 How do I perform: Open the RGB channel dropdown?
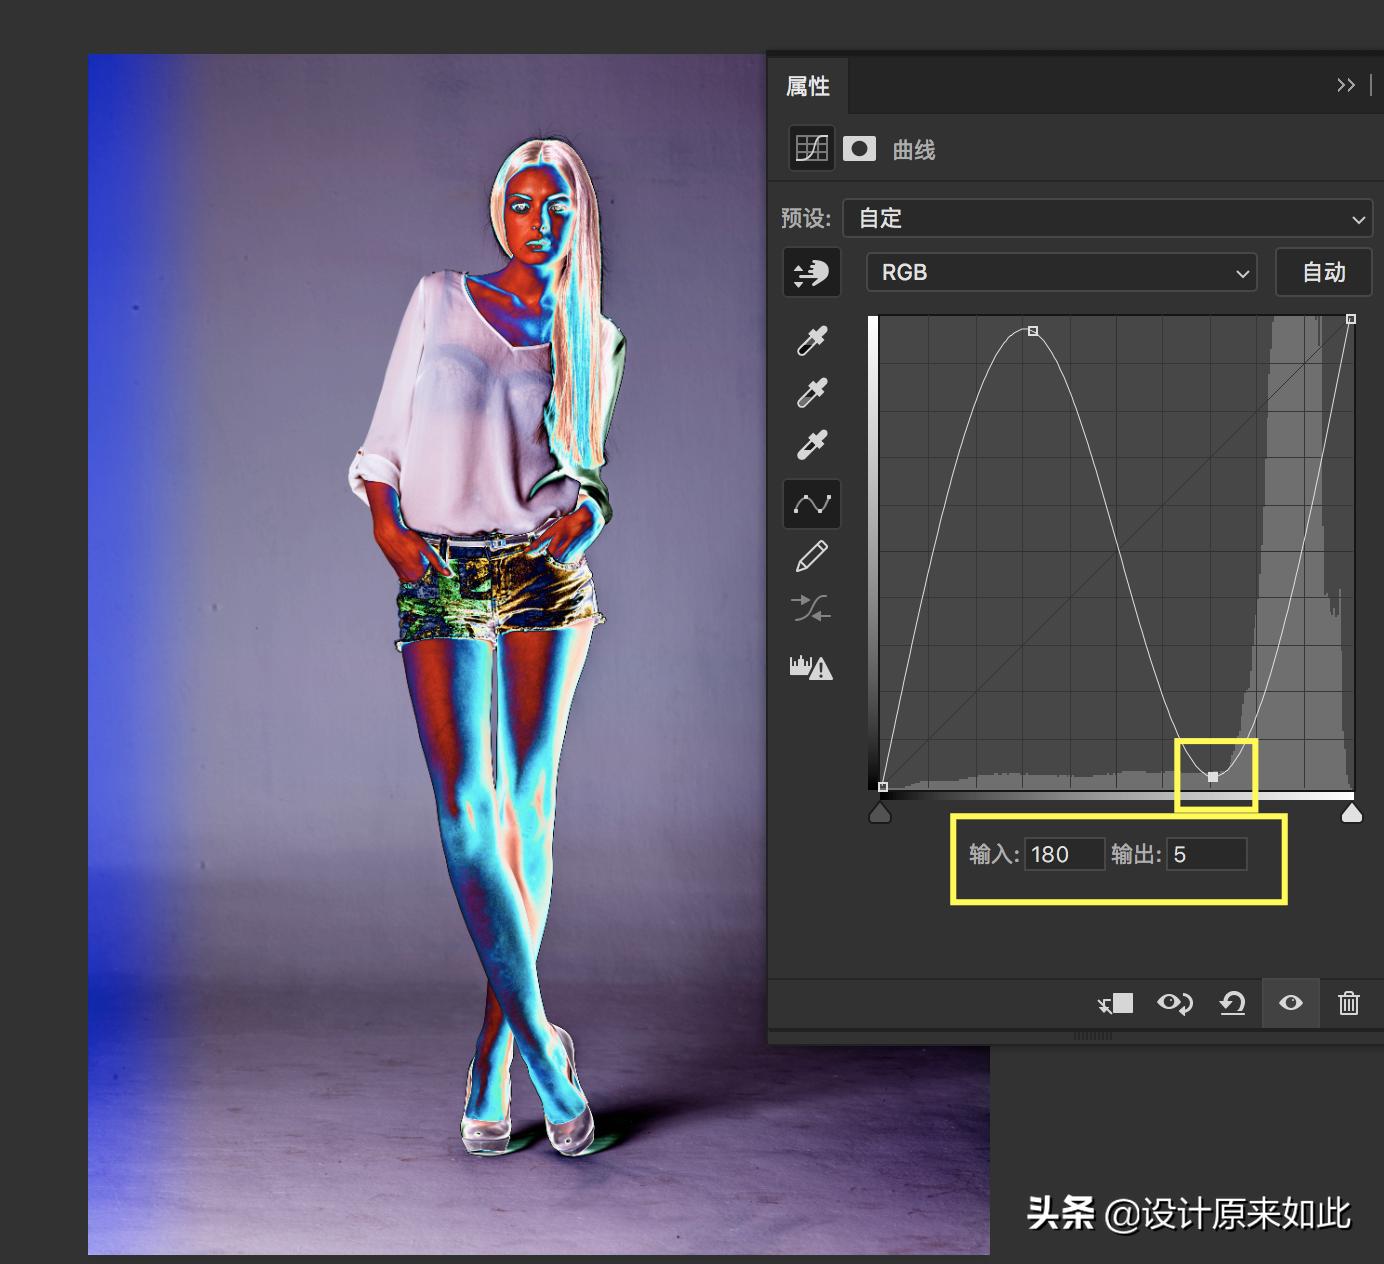[x=1061, y=272]
